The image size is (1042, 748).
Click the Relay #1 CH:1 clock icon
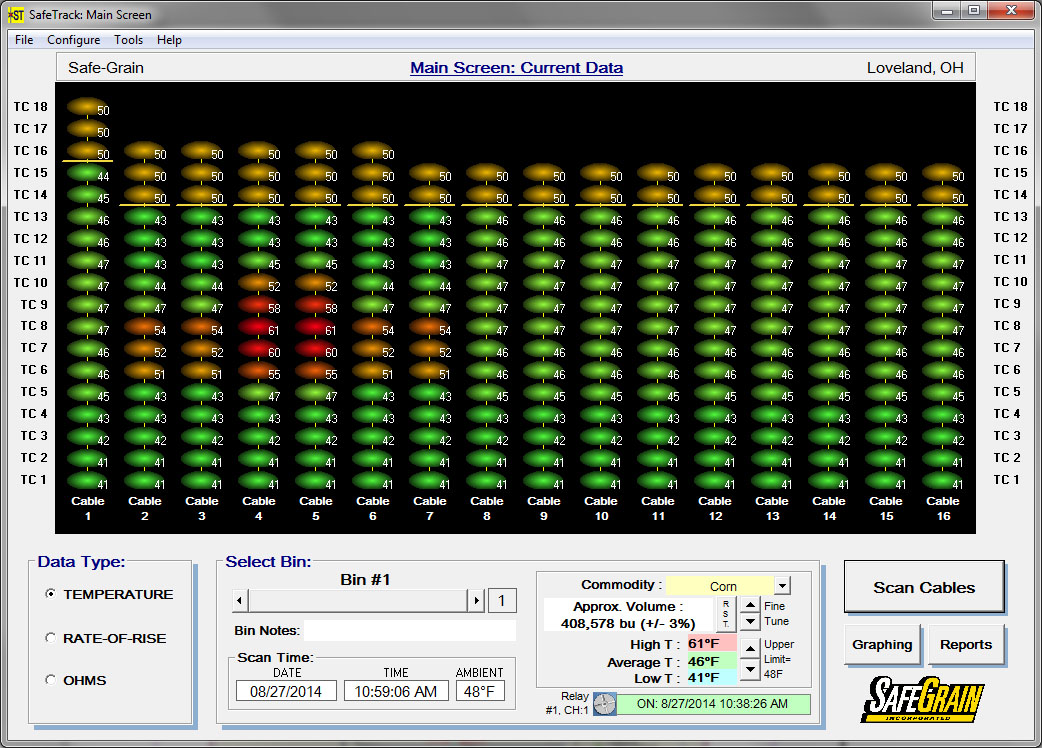[x=604, y=703]
